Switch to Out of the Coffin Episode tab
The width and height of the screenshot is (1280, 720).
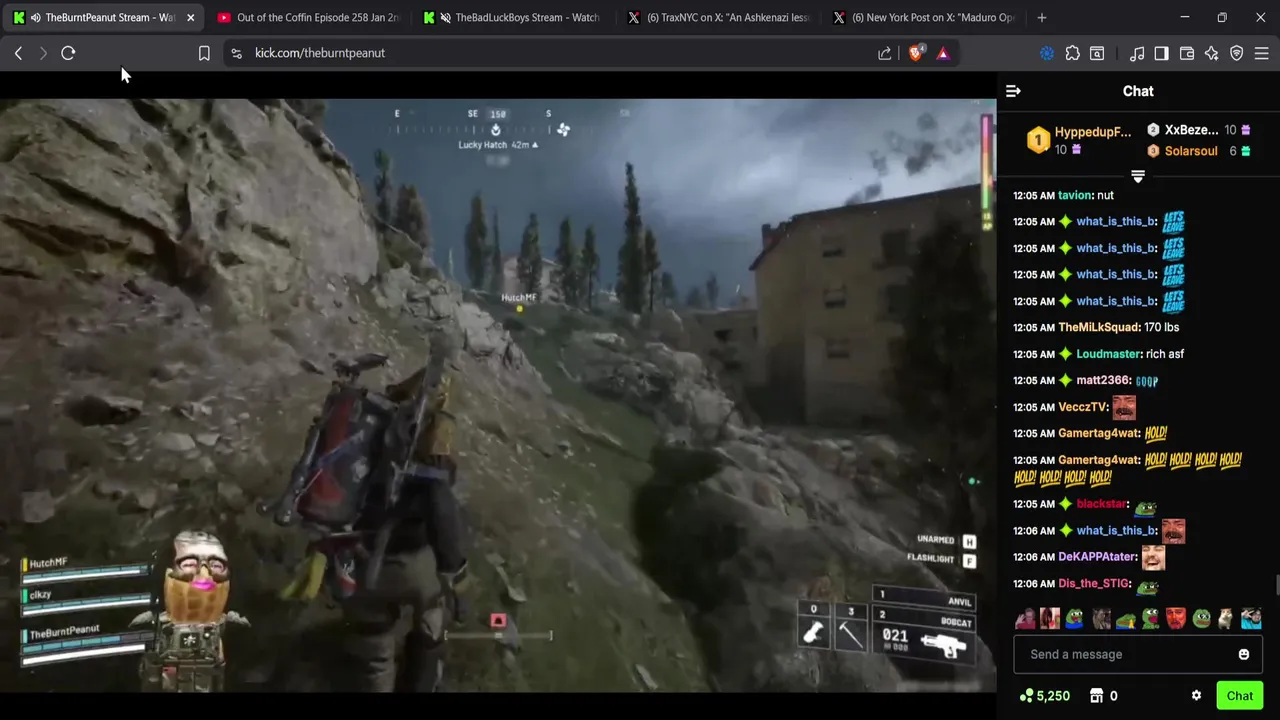(307, 17)
